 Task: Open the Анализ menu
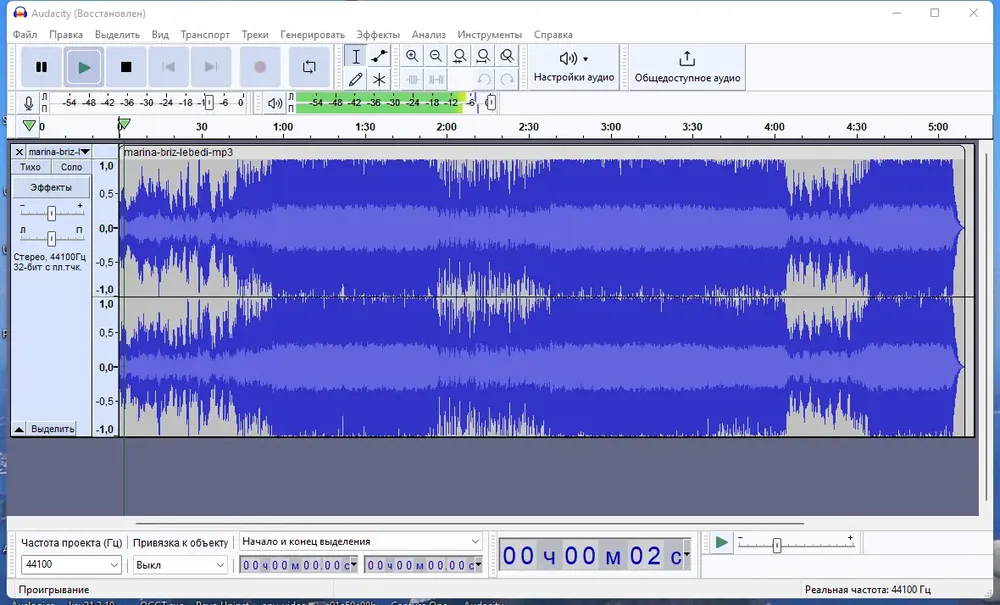[429, 34]
